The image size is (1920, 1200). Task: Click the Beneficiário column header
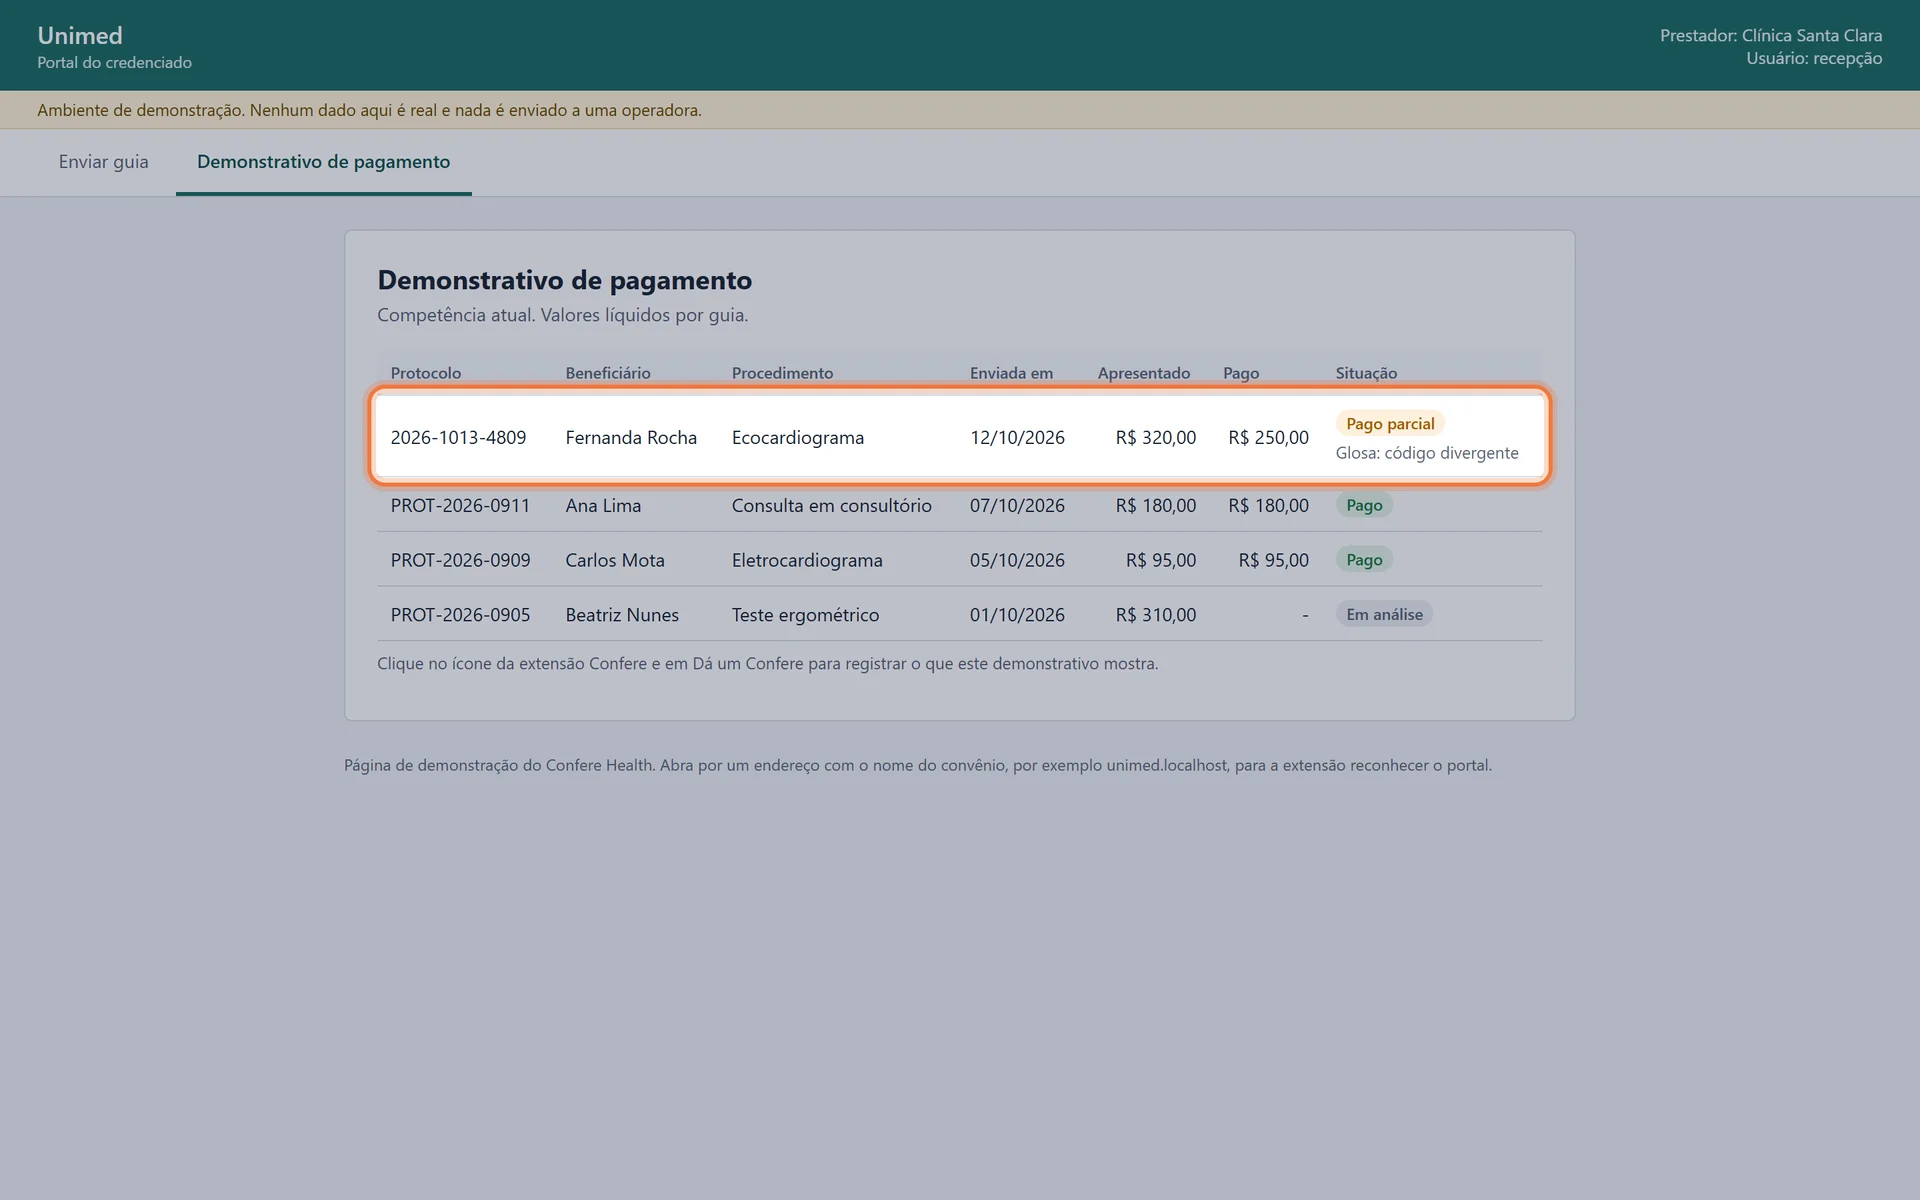[x=608, y=373]
